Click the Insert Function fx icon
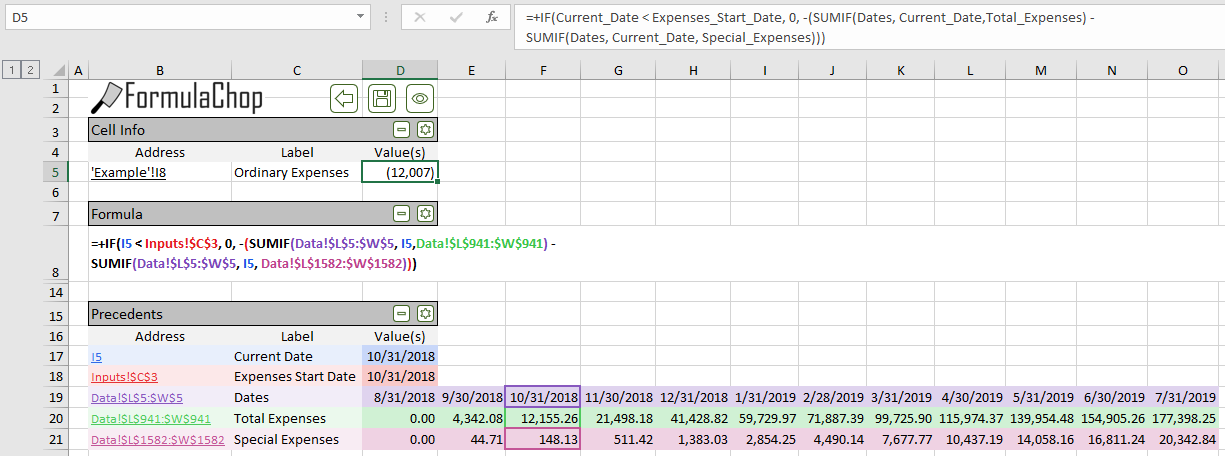 point(491,17)
